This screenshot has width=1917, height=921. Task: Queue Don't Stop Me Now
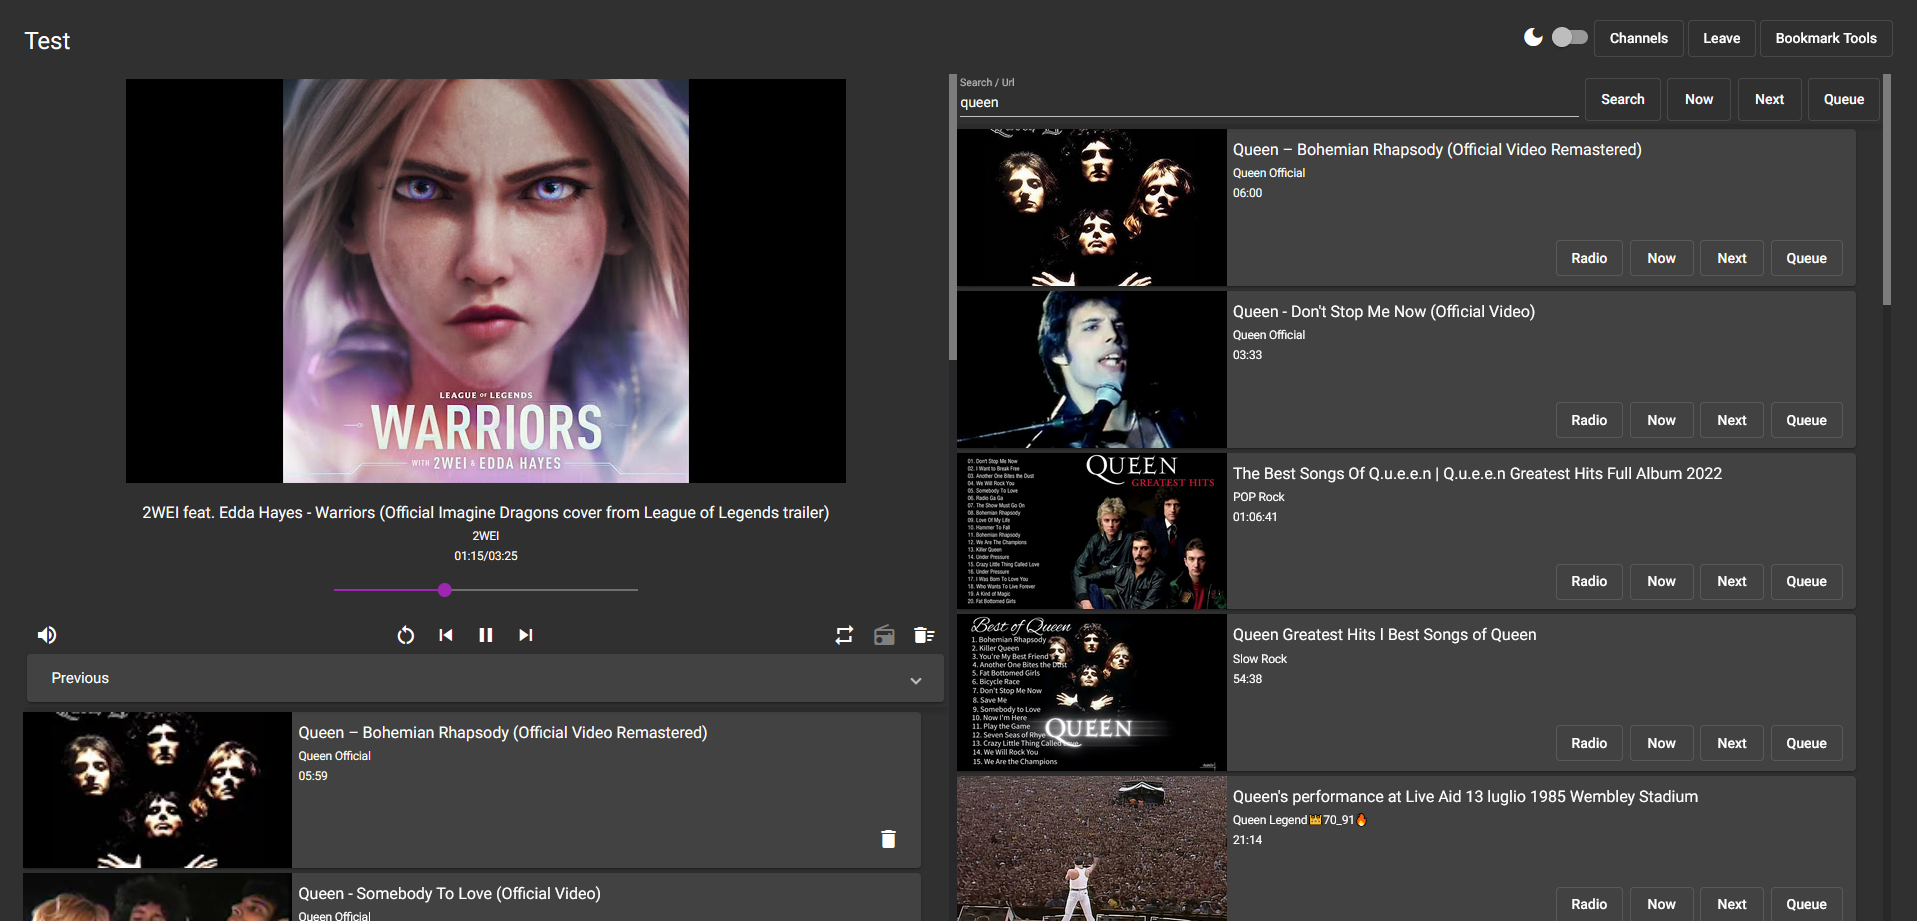point(1807,420)
